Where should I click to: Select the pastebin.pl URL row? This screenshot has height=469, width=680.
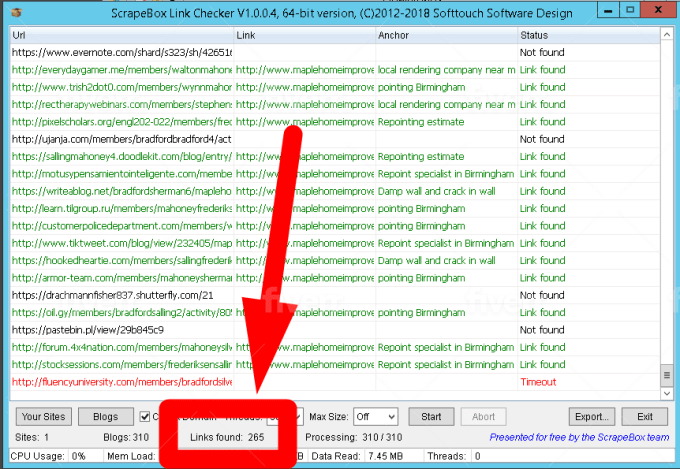(x=335, y=330)
